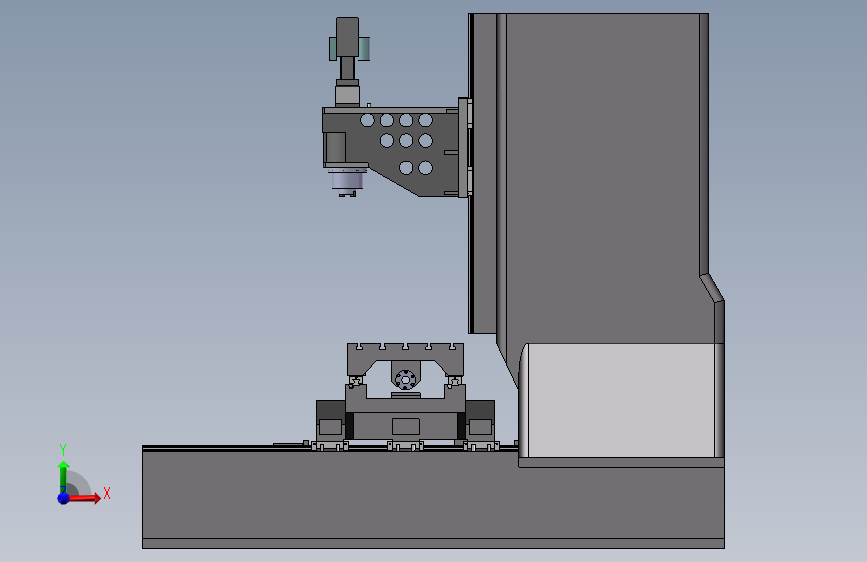Click the blue Z axis ball of triad
Viewport: 867px width, 562px height.
click(x=64, y=498)
